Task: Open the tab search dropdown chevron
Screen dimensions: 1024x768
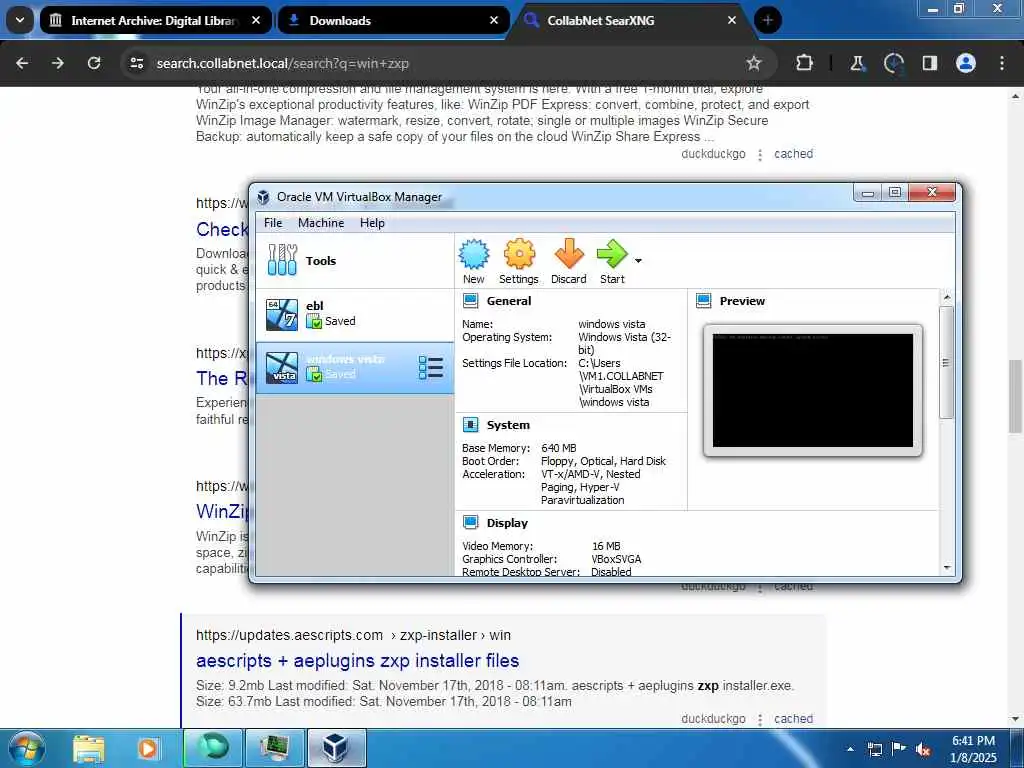Action: point(20,20)
